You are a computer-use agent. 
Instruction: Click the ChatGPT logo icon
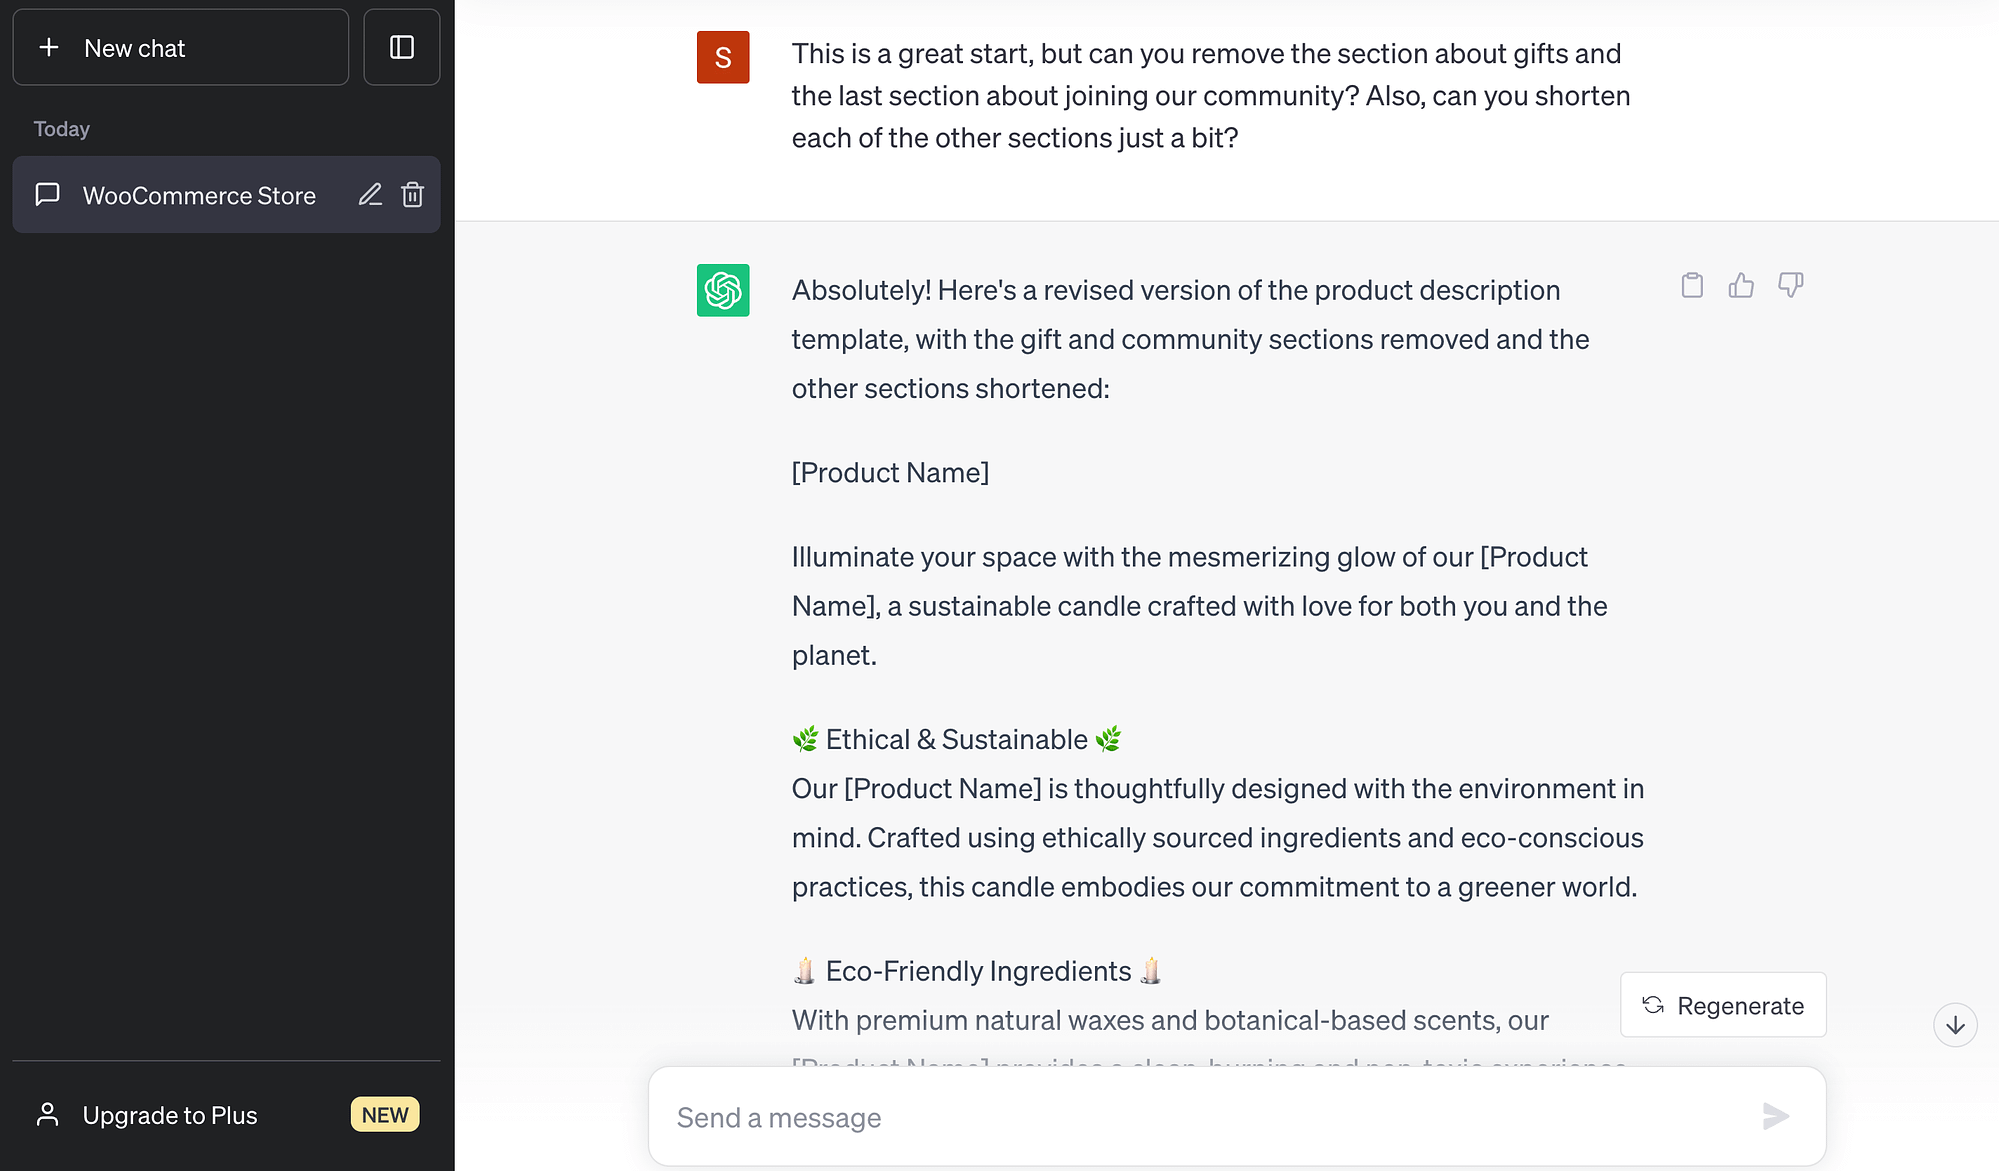click(722, 290)
